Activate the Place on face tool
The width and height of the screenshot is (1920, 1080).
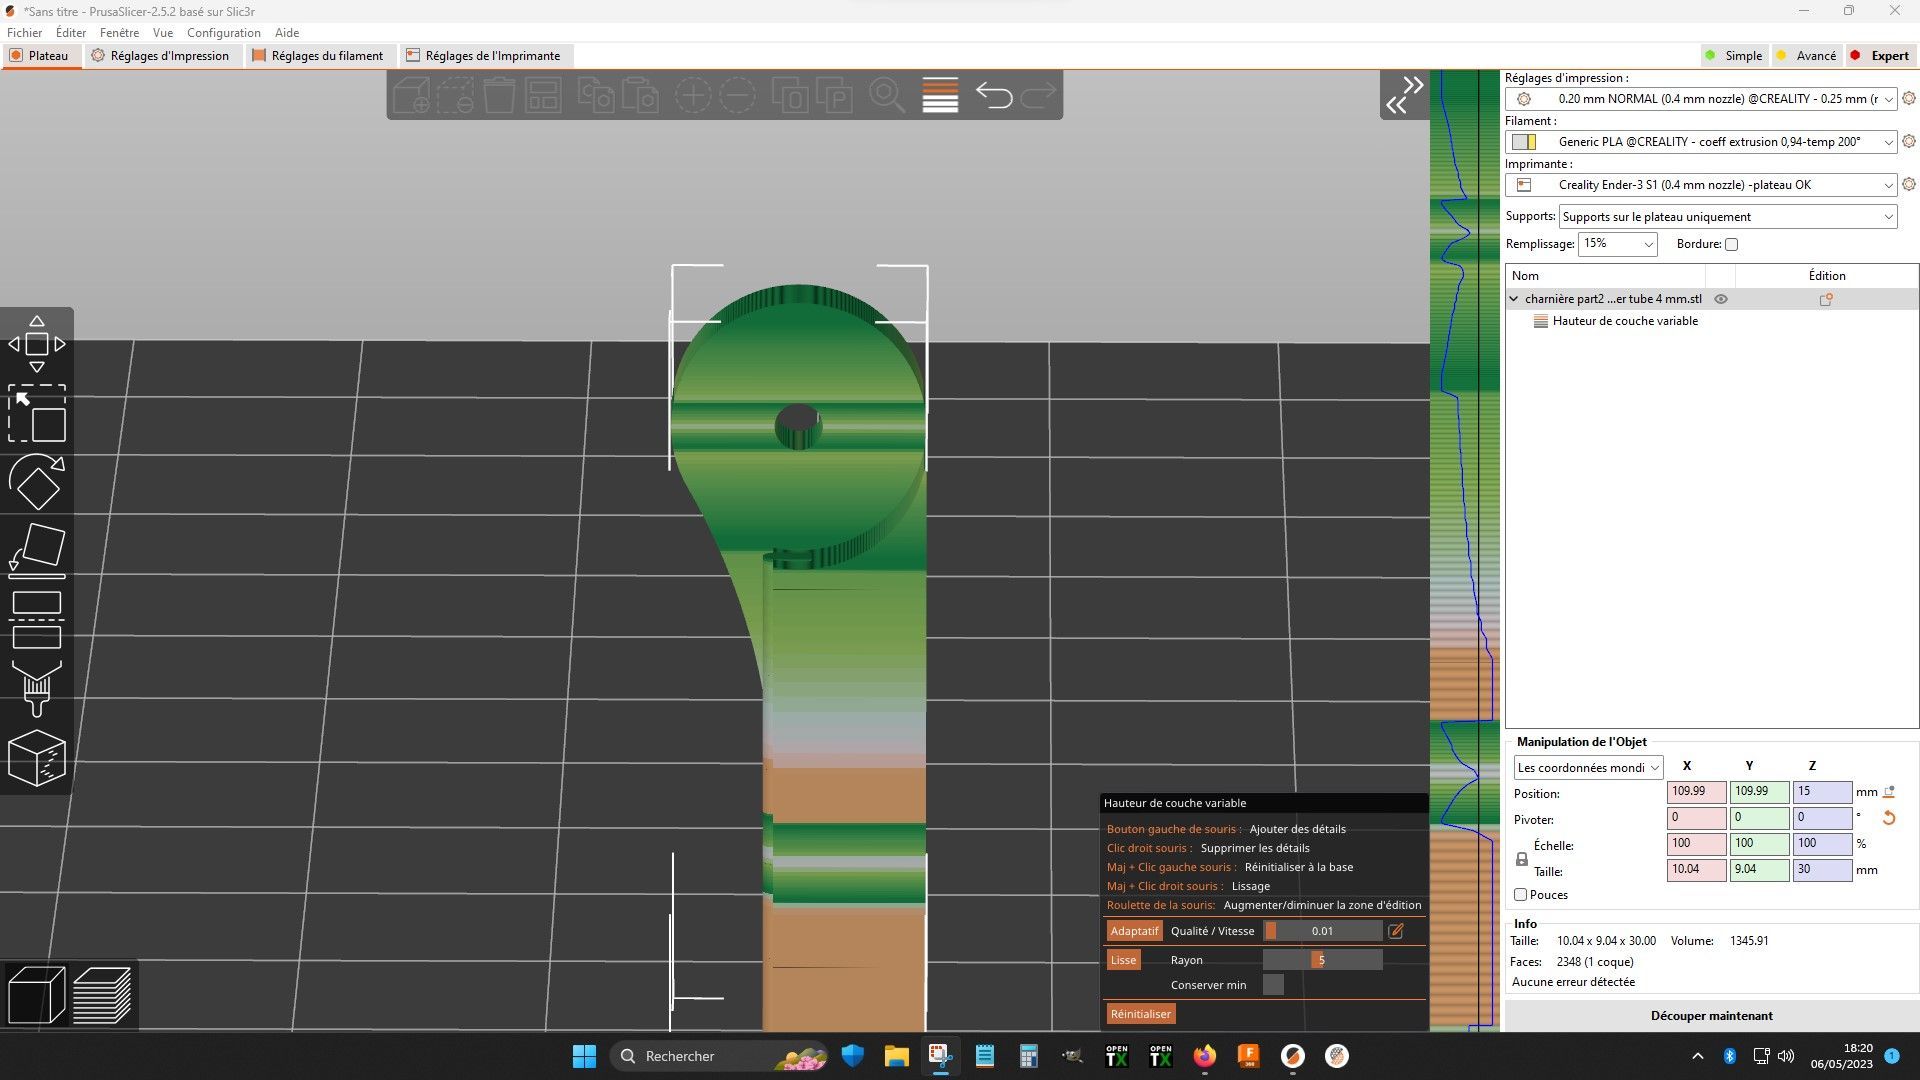[37, 550]
